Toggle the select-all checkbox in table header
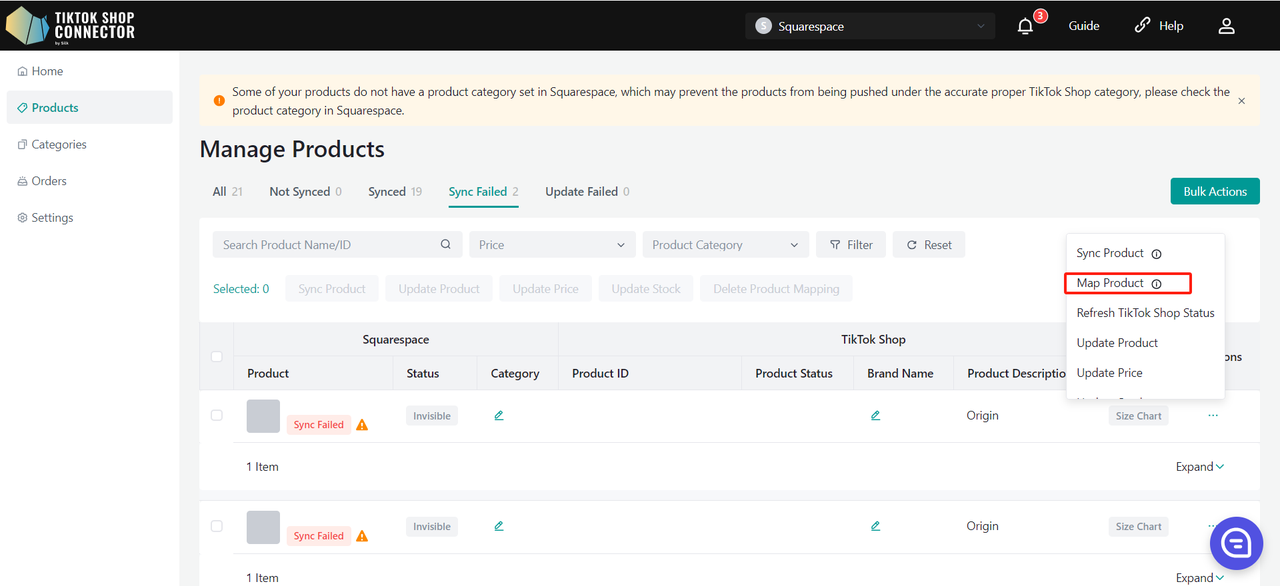This screenshot has width=1280, height=586. click(x=216, y=356)
